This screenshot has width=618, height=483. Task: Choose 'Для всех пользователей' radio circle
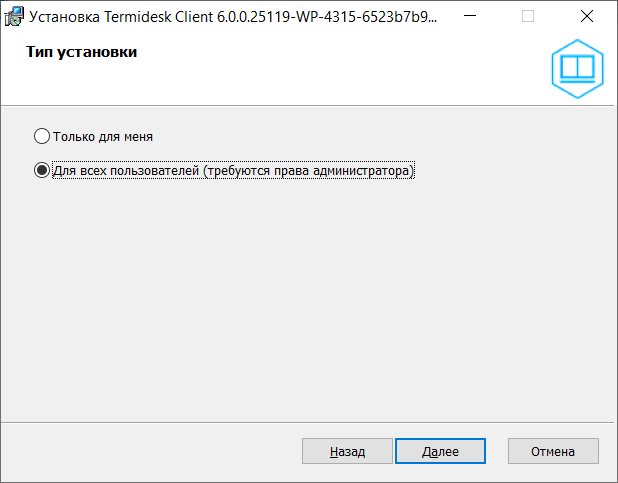click(x=41, y=171)
